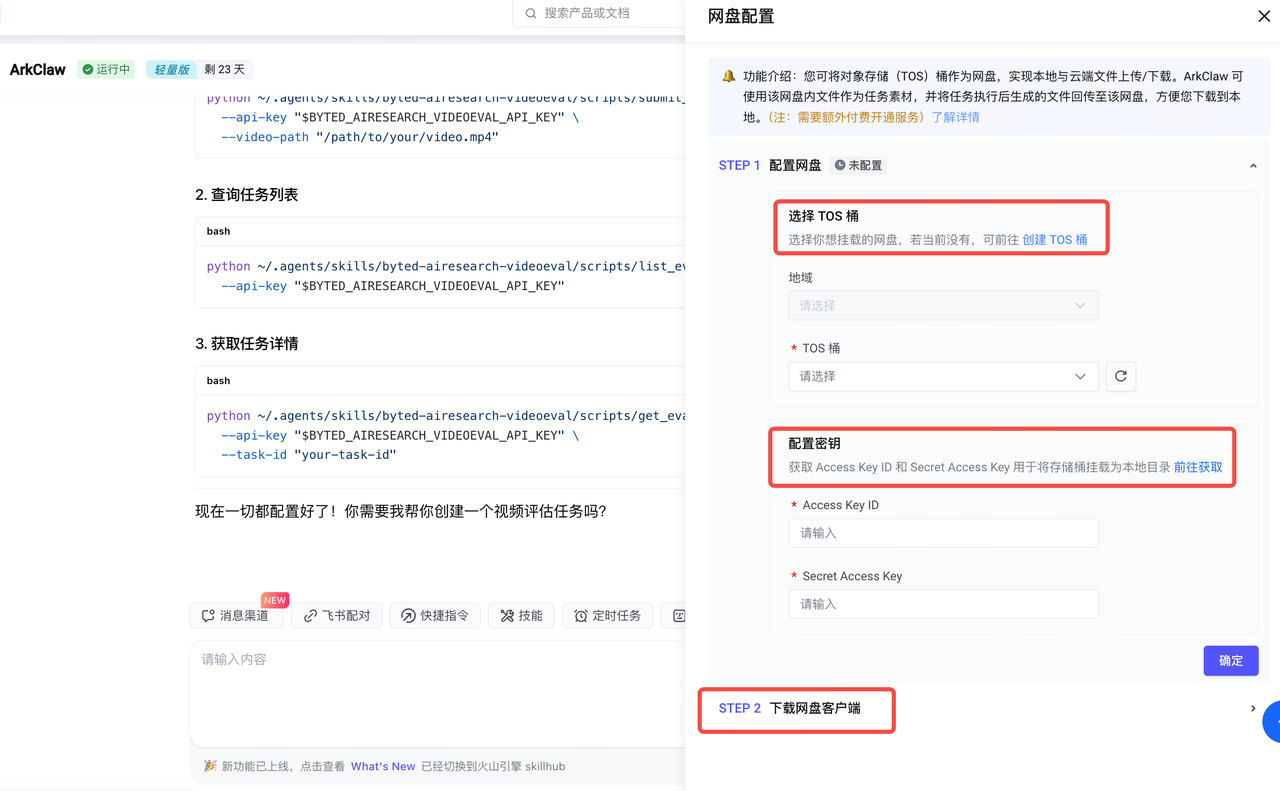Click the green 运行中 status badge
The height and width of the screenshot is (791, 1280).
[106, 70]
